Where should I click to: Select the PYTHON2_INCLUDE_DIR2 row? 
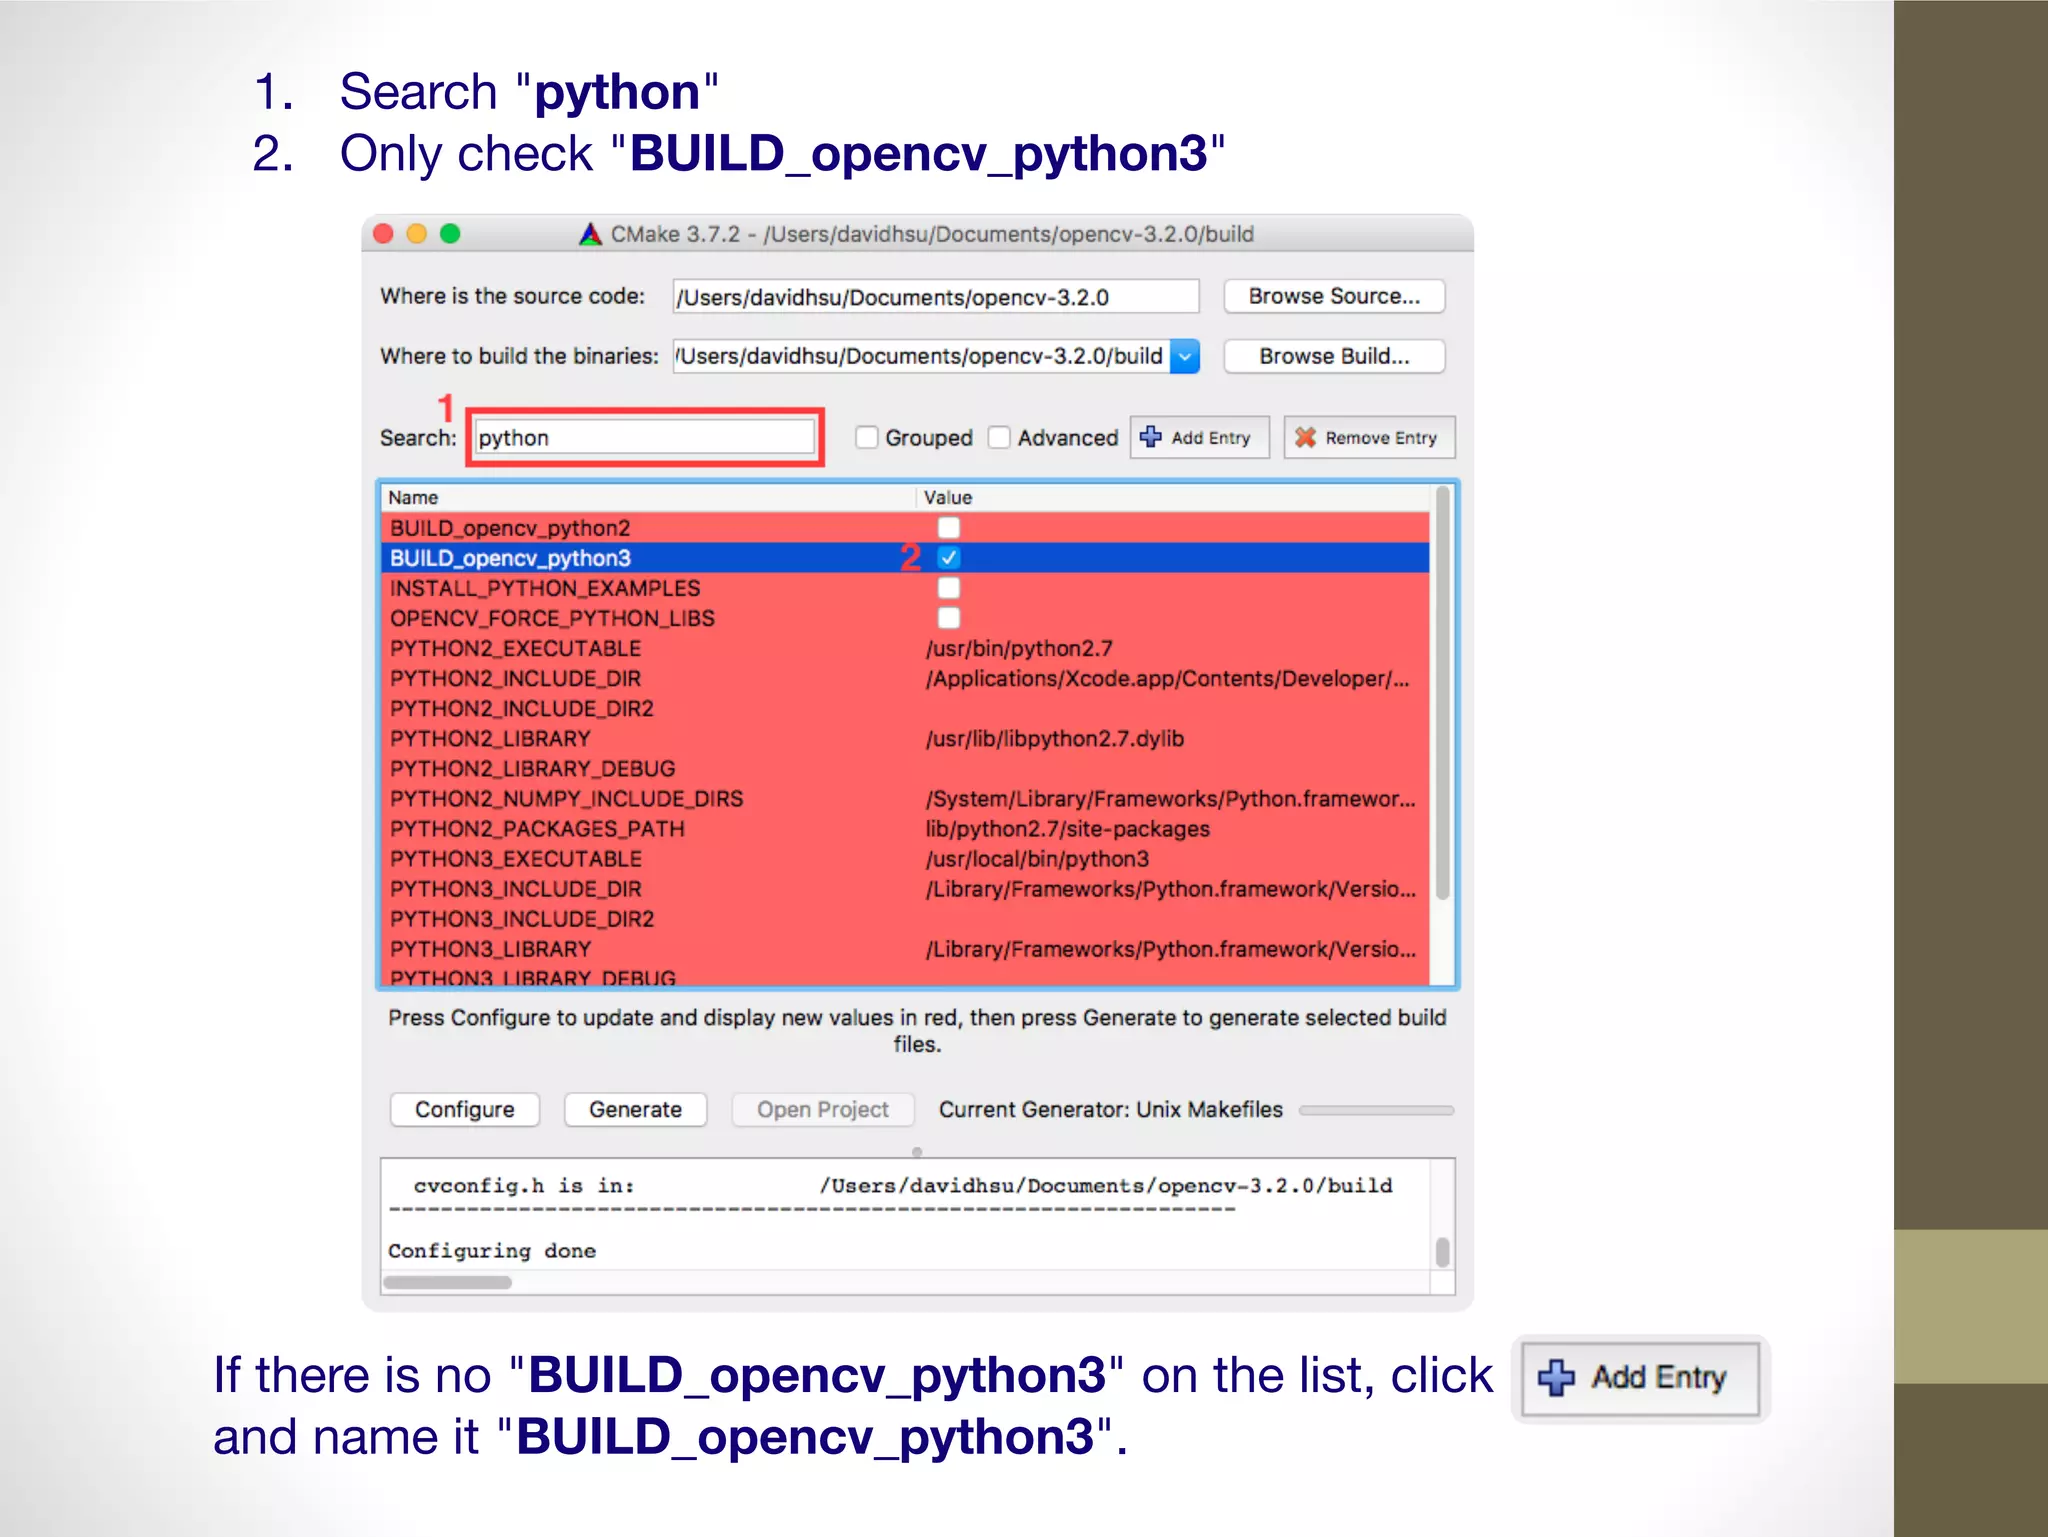point(905,708)
